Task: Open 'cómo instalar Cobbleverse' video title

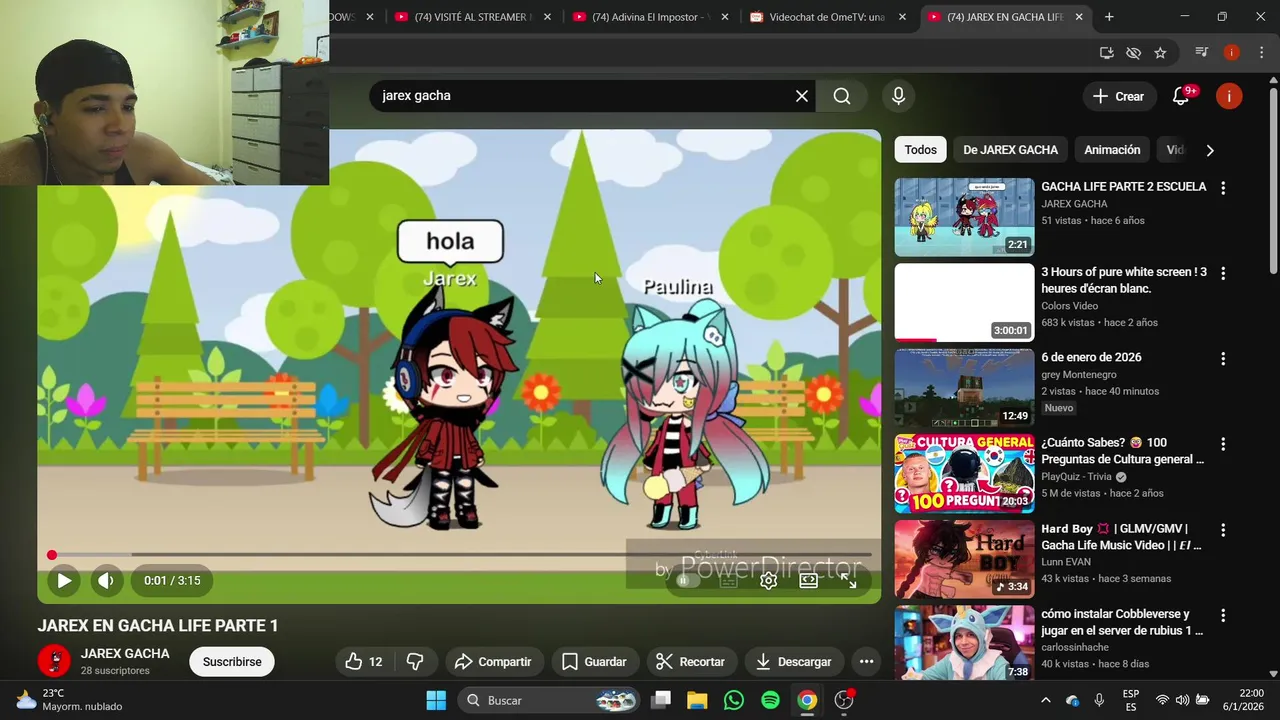Action: (1122, 622)
